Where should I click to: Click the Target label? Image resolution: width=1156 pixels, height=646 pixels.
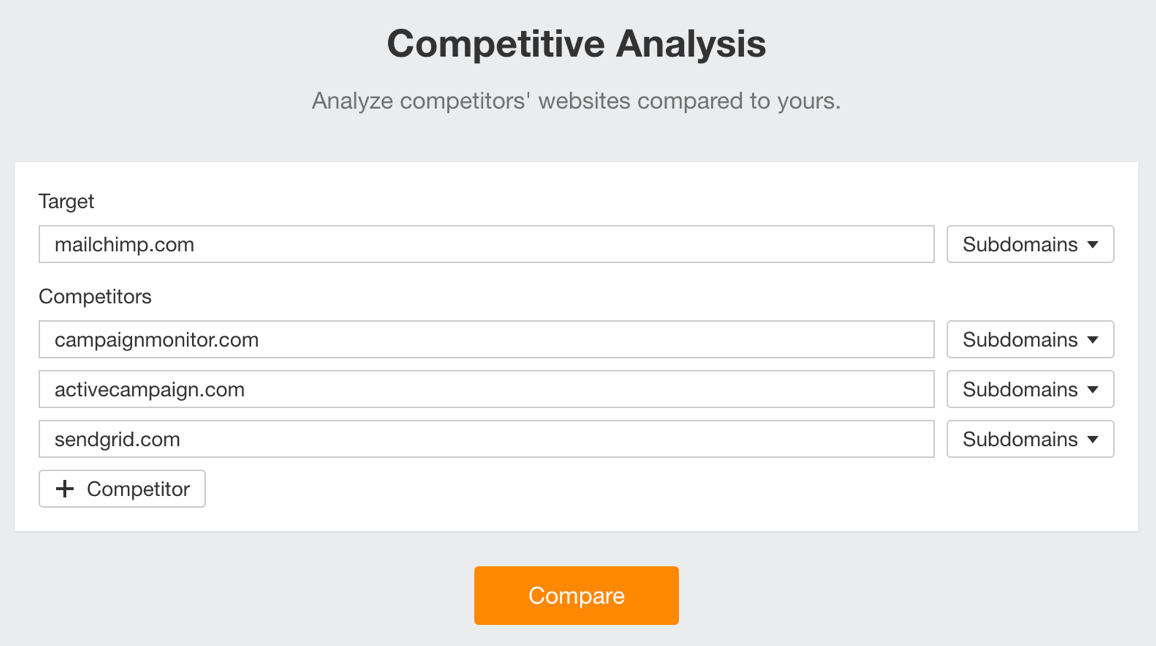click(66, 201)
